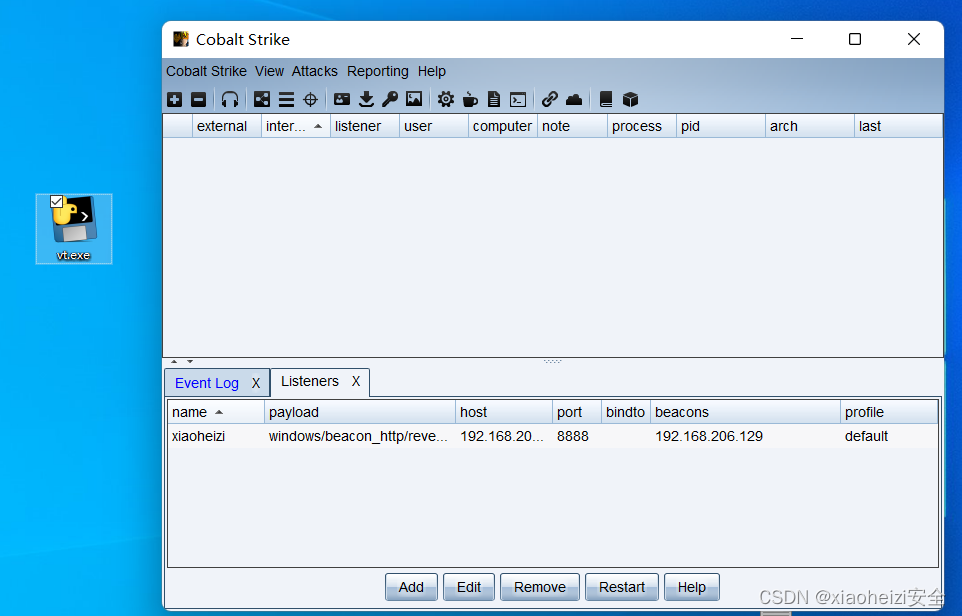Sort listeners by port column header
The image size is (962, 616).
click(577, 412)
